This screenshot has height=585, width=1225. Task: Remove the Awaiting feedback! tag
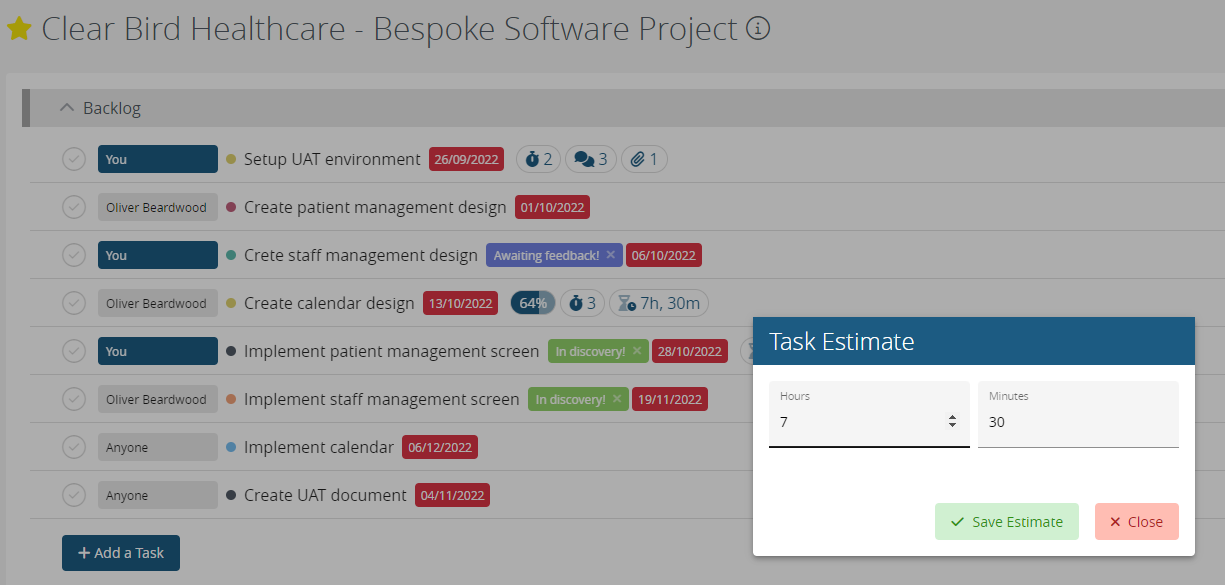[x=610, y=255]
